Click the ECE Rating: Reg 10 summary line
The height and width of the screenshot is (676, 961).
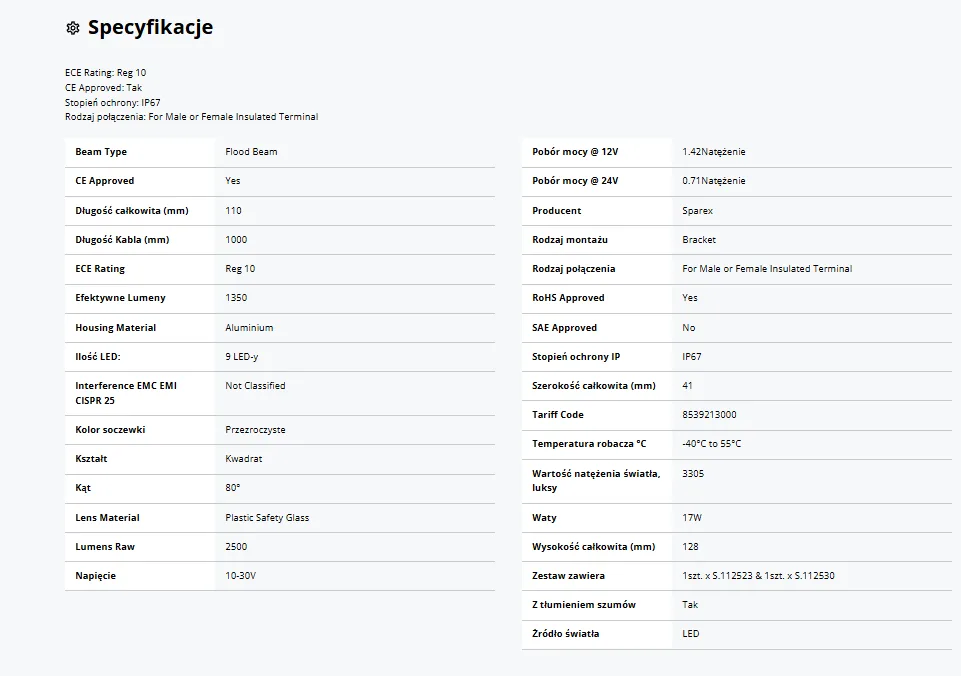pyautogui.click(x=105, y=73)
